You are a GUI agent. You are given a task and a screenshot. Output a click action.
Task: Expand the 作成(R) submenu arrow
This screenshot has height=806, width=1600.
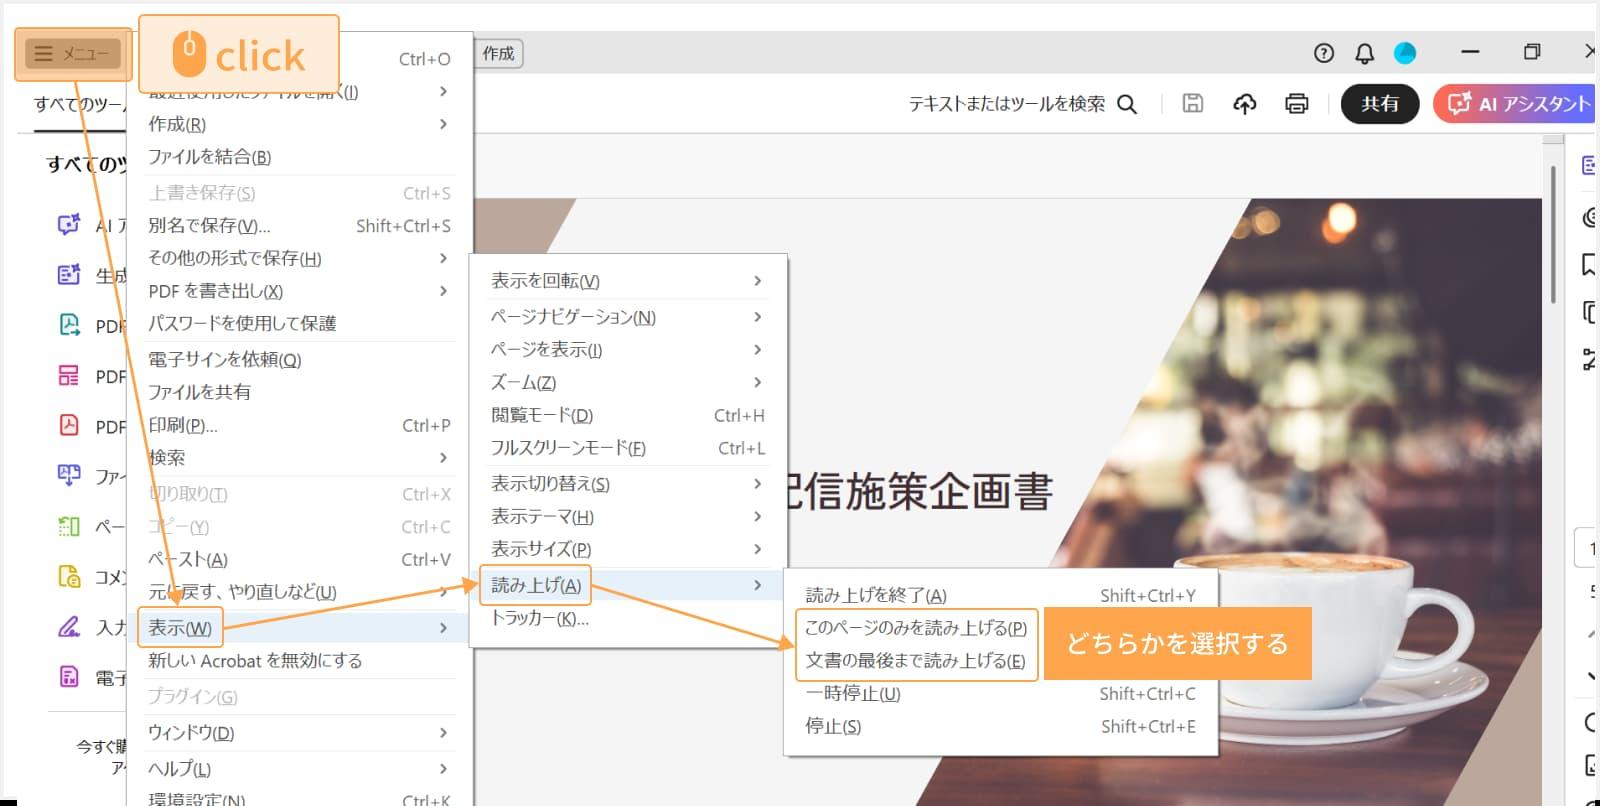[x=443, y=124]
